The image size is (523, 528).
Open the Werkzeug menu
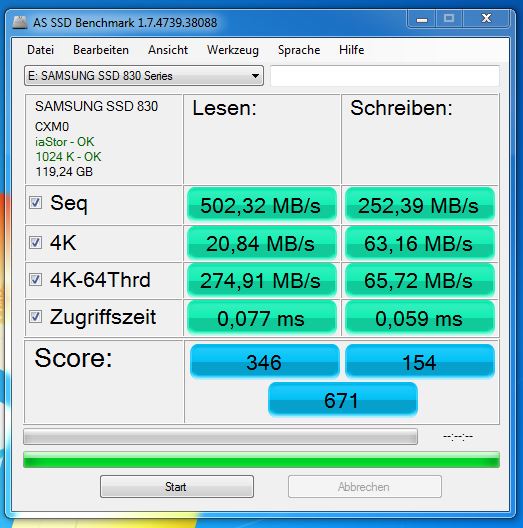(x=233, y=50)
